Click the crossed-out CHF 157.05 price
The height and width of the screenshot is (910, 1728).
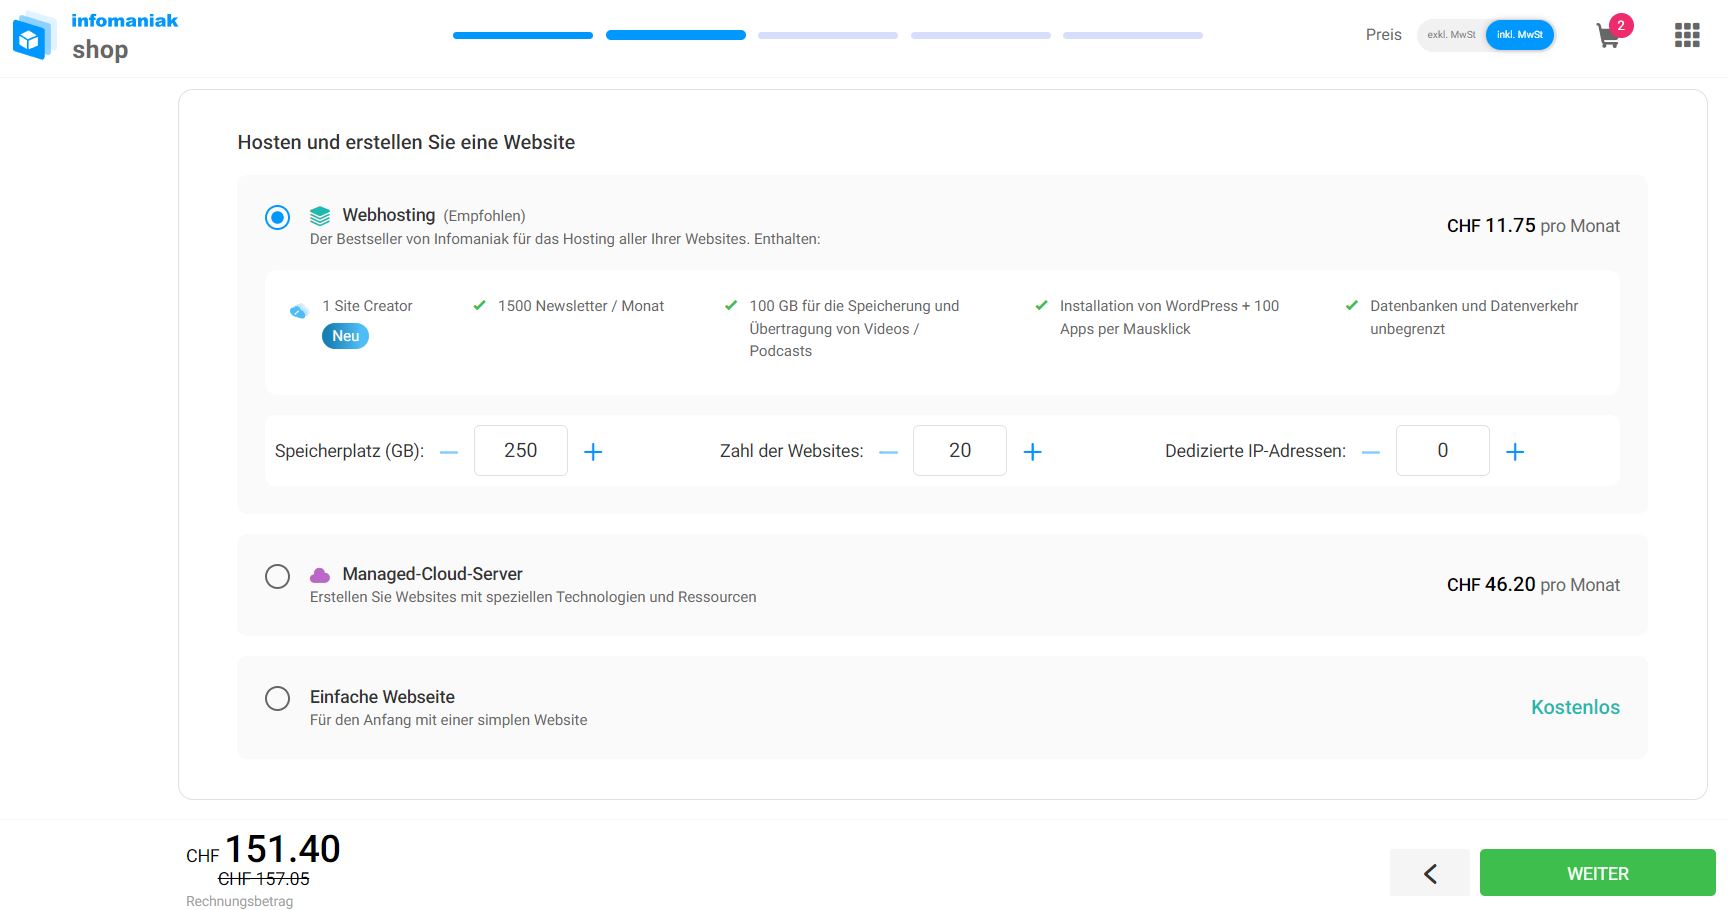click(264, 879)
